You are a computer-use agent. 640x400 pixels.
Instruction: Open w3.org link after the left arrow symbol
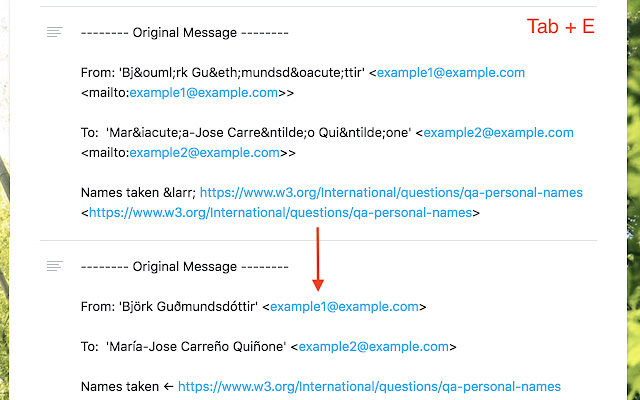point(369,387)
